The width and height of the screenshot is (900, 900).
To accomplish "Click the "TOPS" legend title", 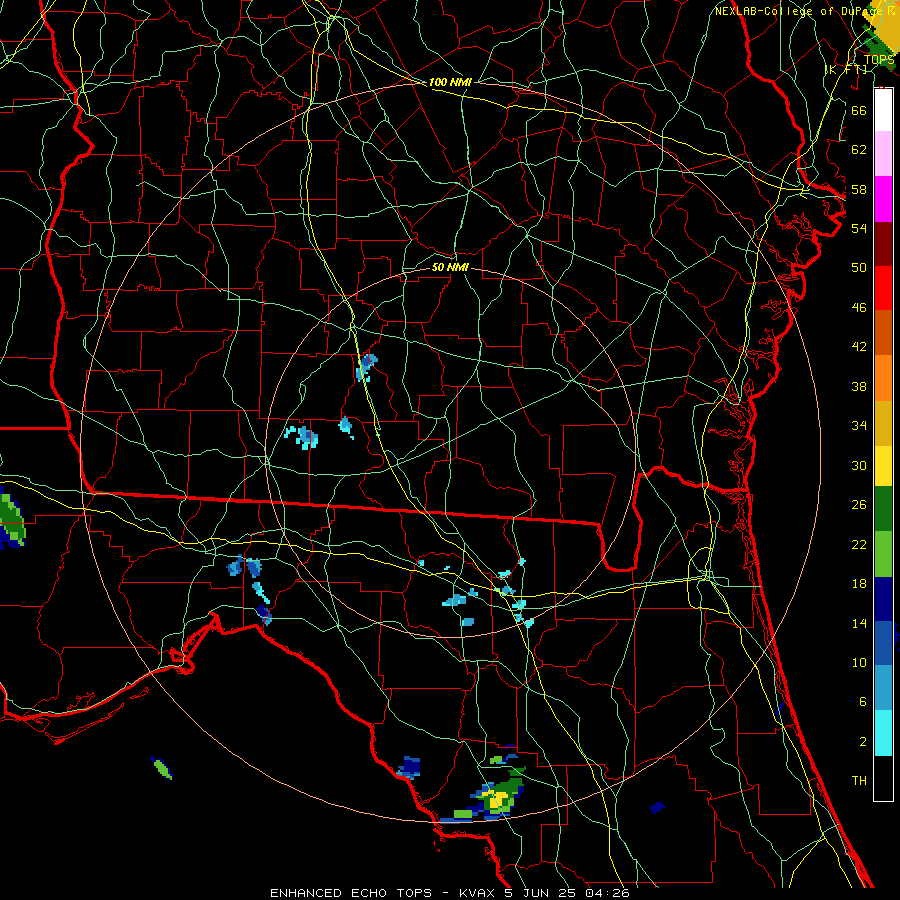I will [879, 60].
